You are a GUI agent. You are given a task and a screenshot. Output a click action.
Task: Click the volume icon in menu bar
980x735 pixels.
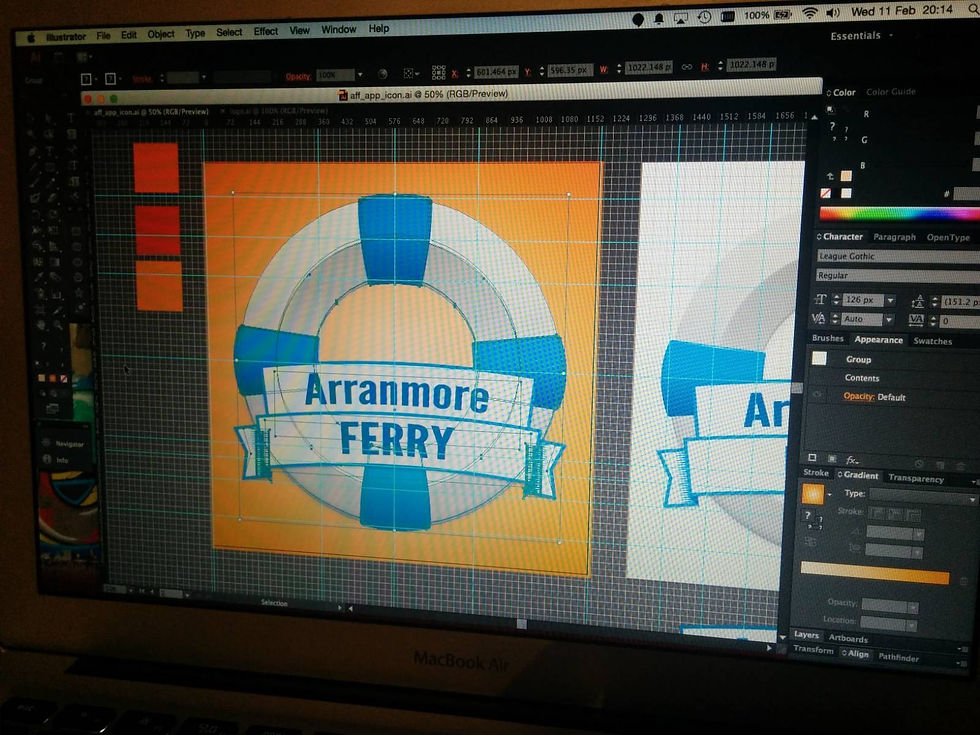833,12
